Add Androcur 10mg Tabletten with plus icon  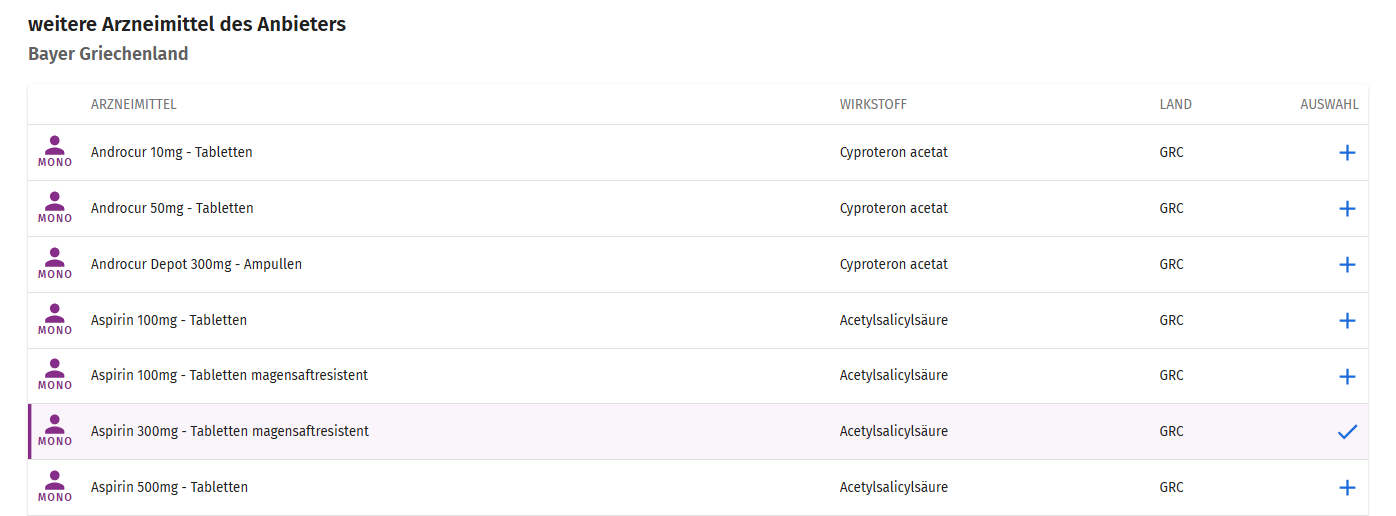coord(1347,153)
